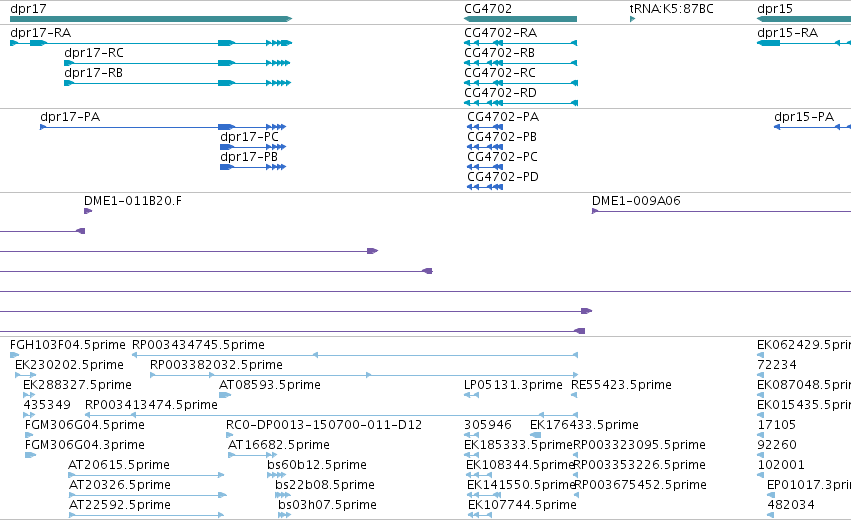
Task: Select EST RP003323095.5prime
Action: click(x=576, y=455)
